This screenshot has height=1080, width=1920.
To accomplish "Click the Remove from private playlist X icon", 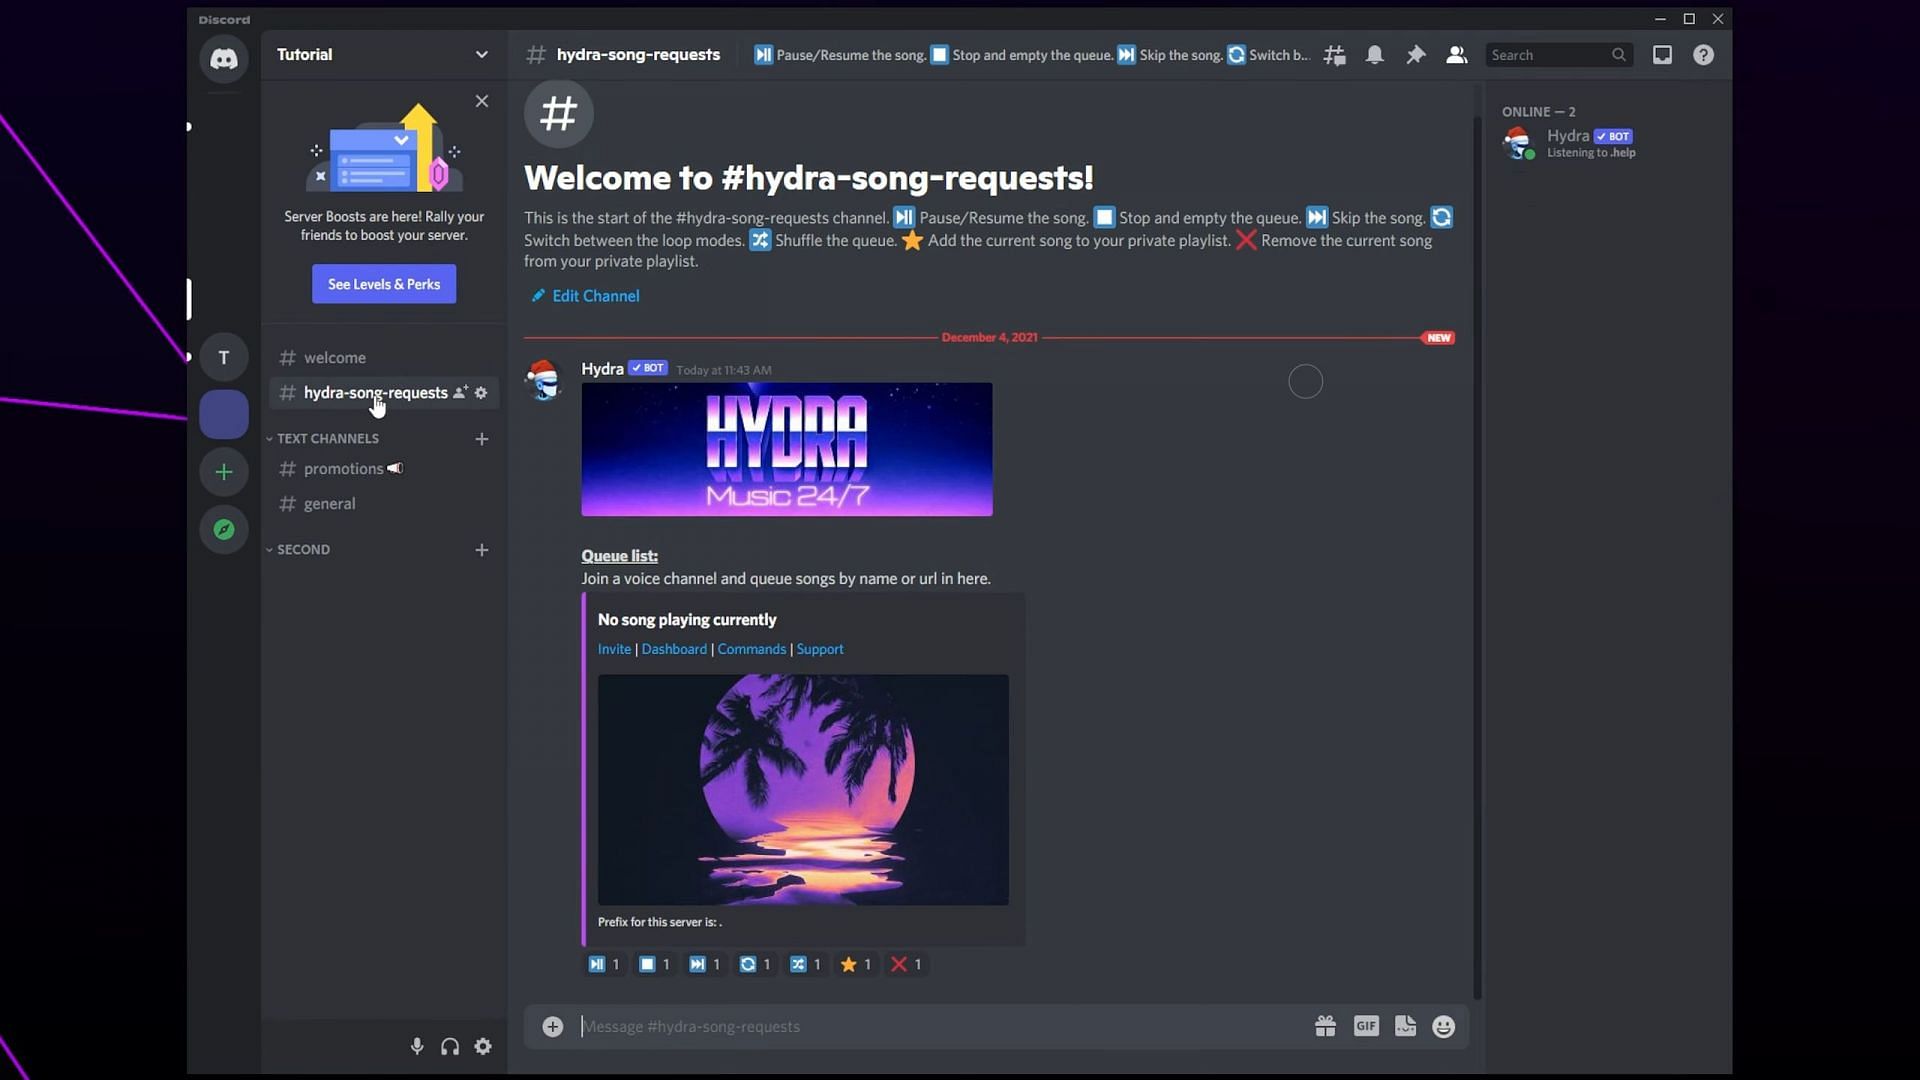I will click(x=897, y=964).
